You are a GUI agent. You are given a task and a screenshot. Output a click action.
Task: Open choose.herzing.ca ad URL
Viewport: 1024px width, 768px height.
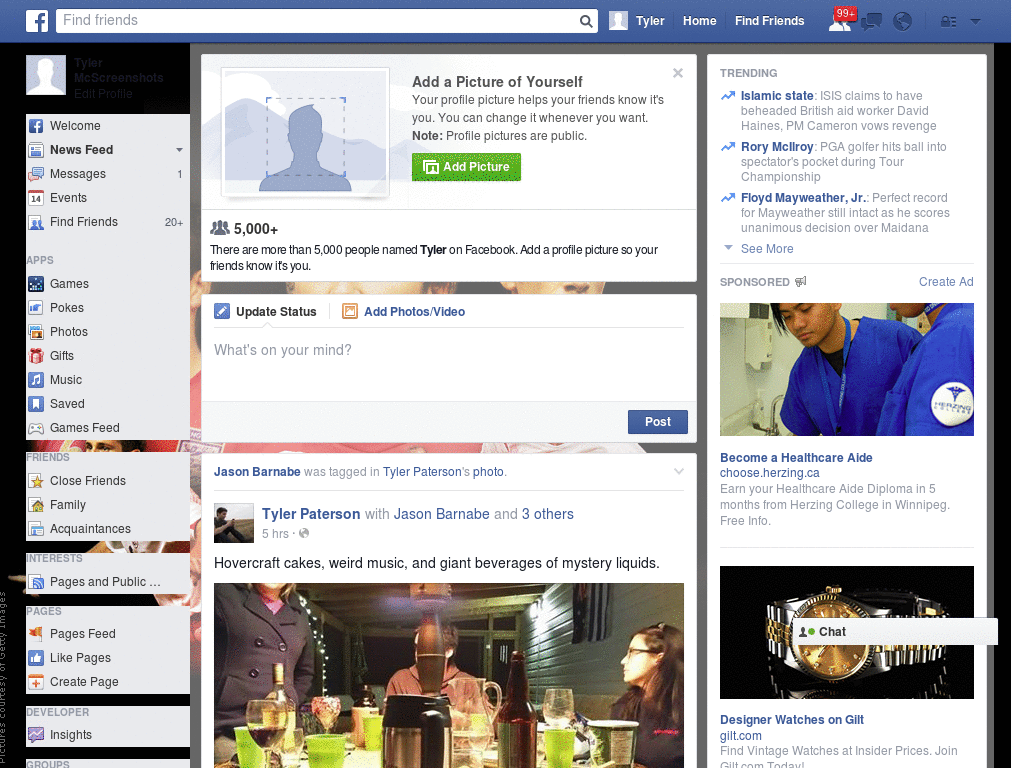pos(769,473)
